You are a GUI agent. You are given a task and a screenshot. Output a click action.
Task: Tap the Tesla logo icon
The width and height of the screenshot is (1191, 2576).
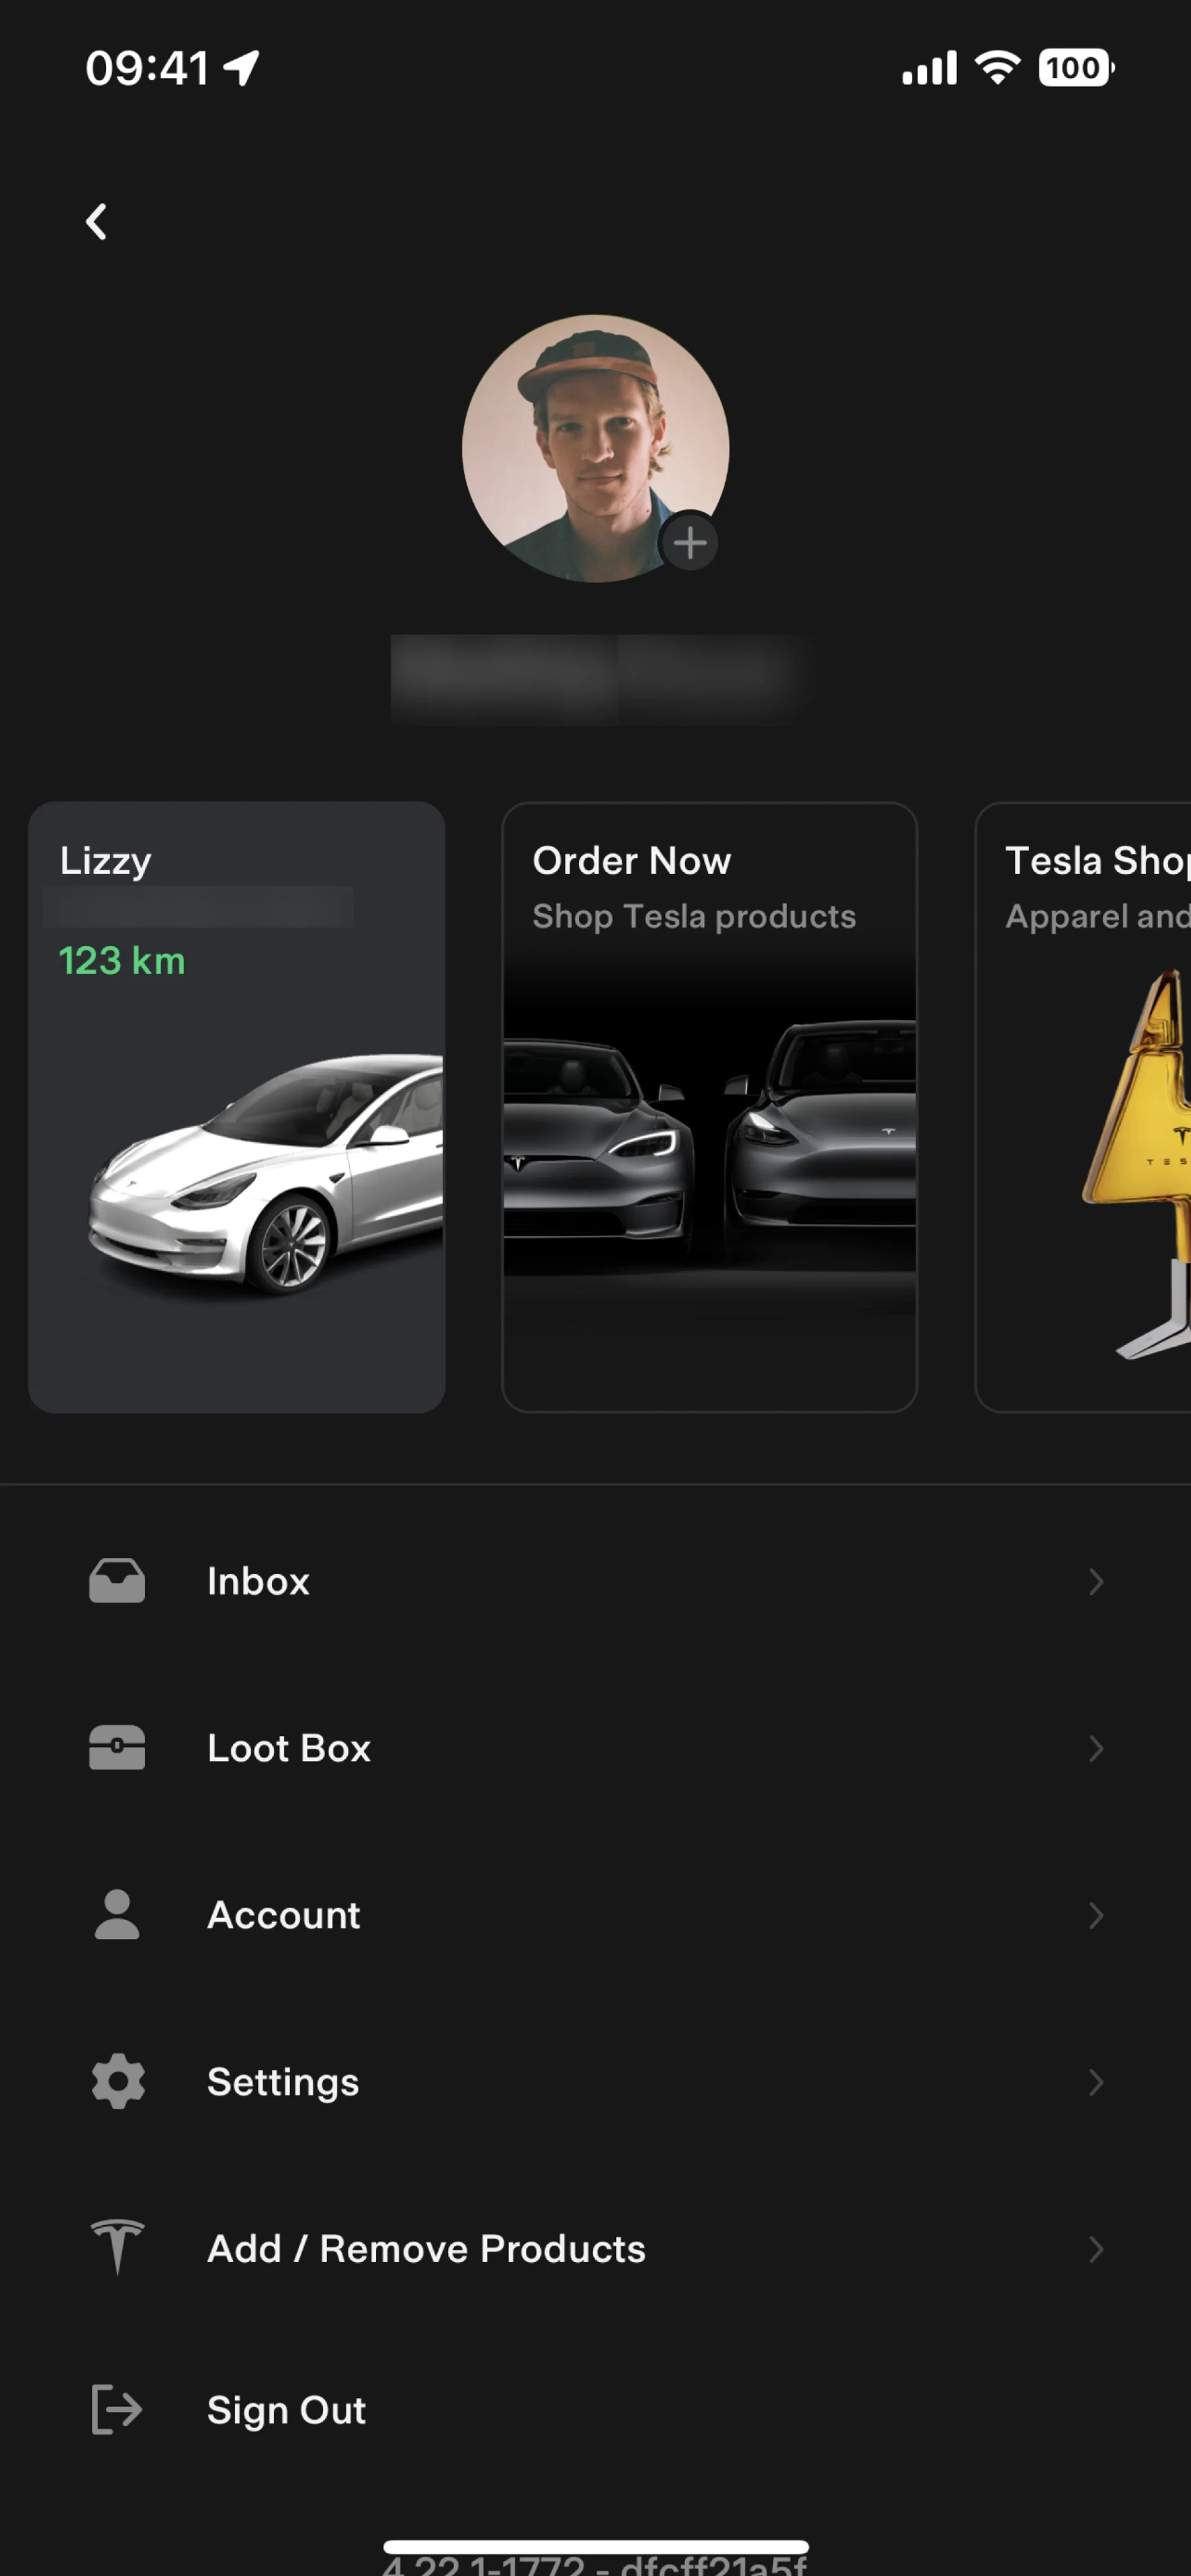(x=117, y=2247)
